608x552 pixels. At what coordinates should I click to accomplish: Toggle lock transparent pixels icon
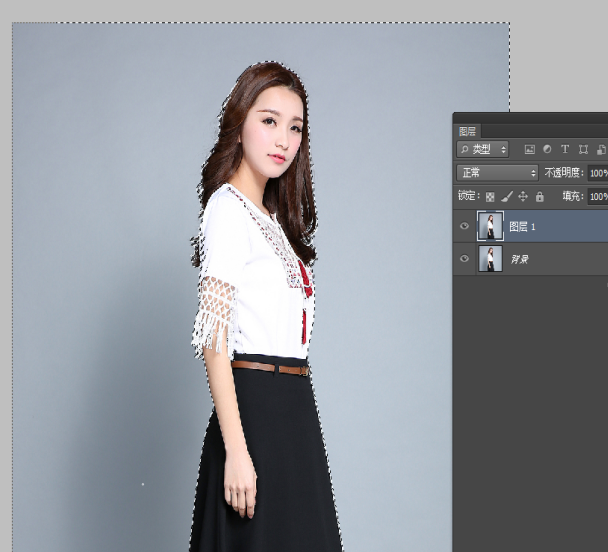pyautogui.click(x=490, y=197)
